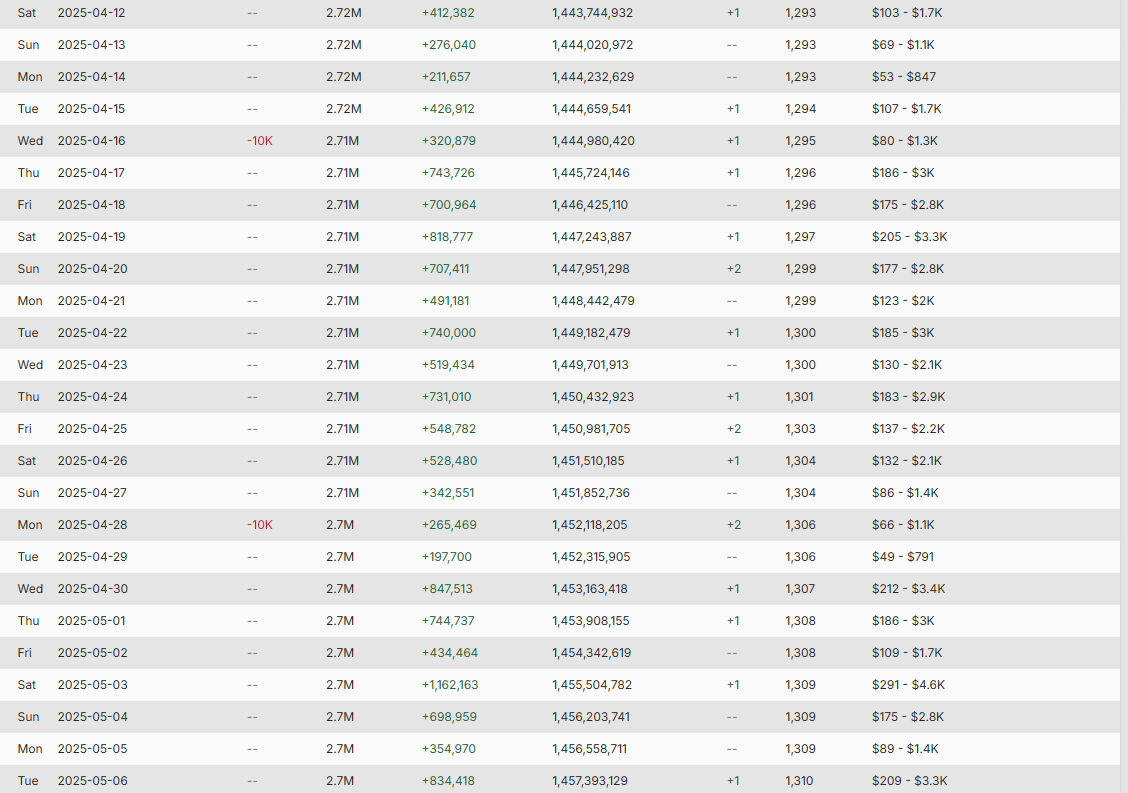Click total views 1,452,118,205

[x=590, y=525]
